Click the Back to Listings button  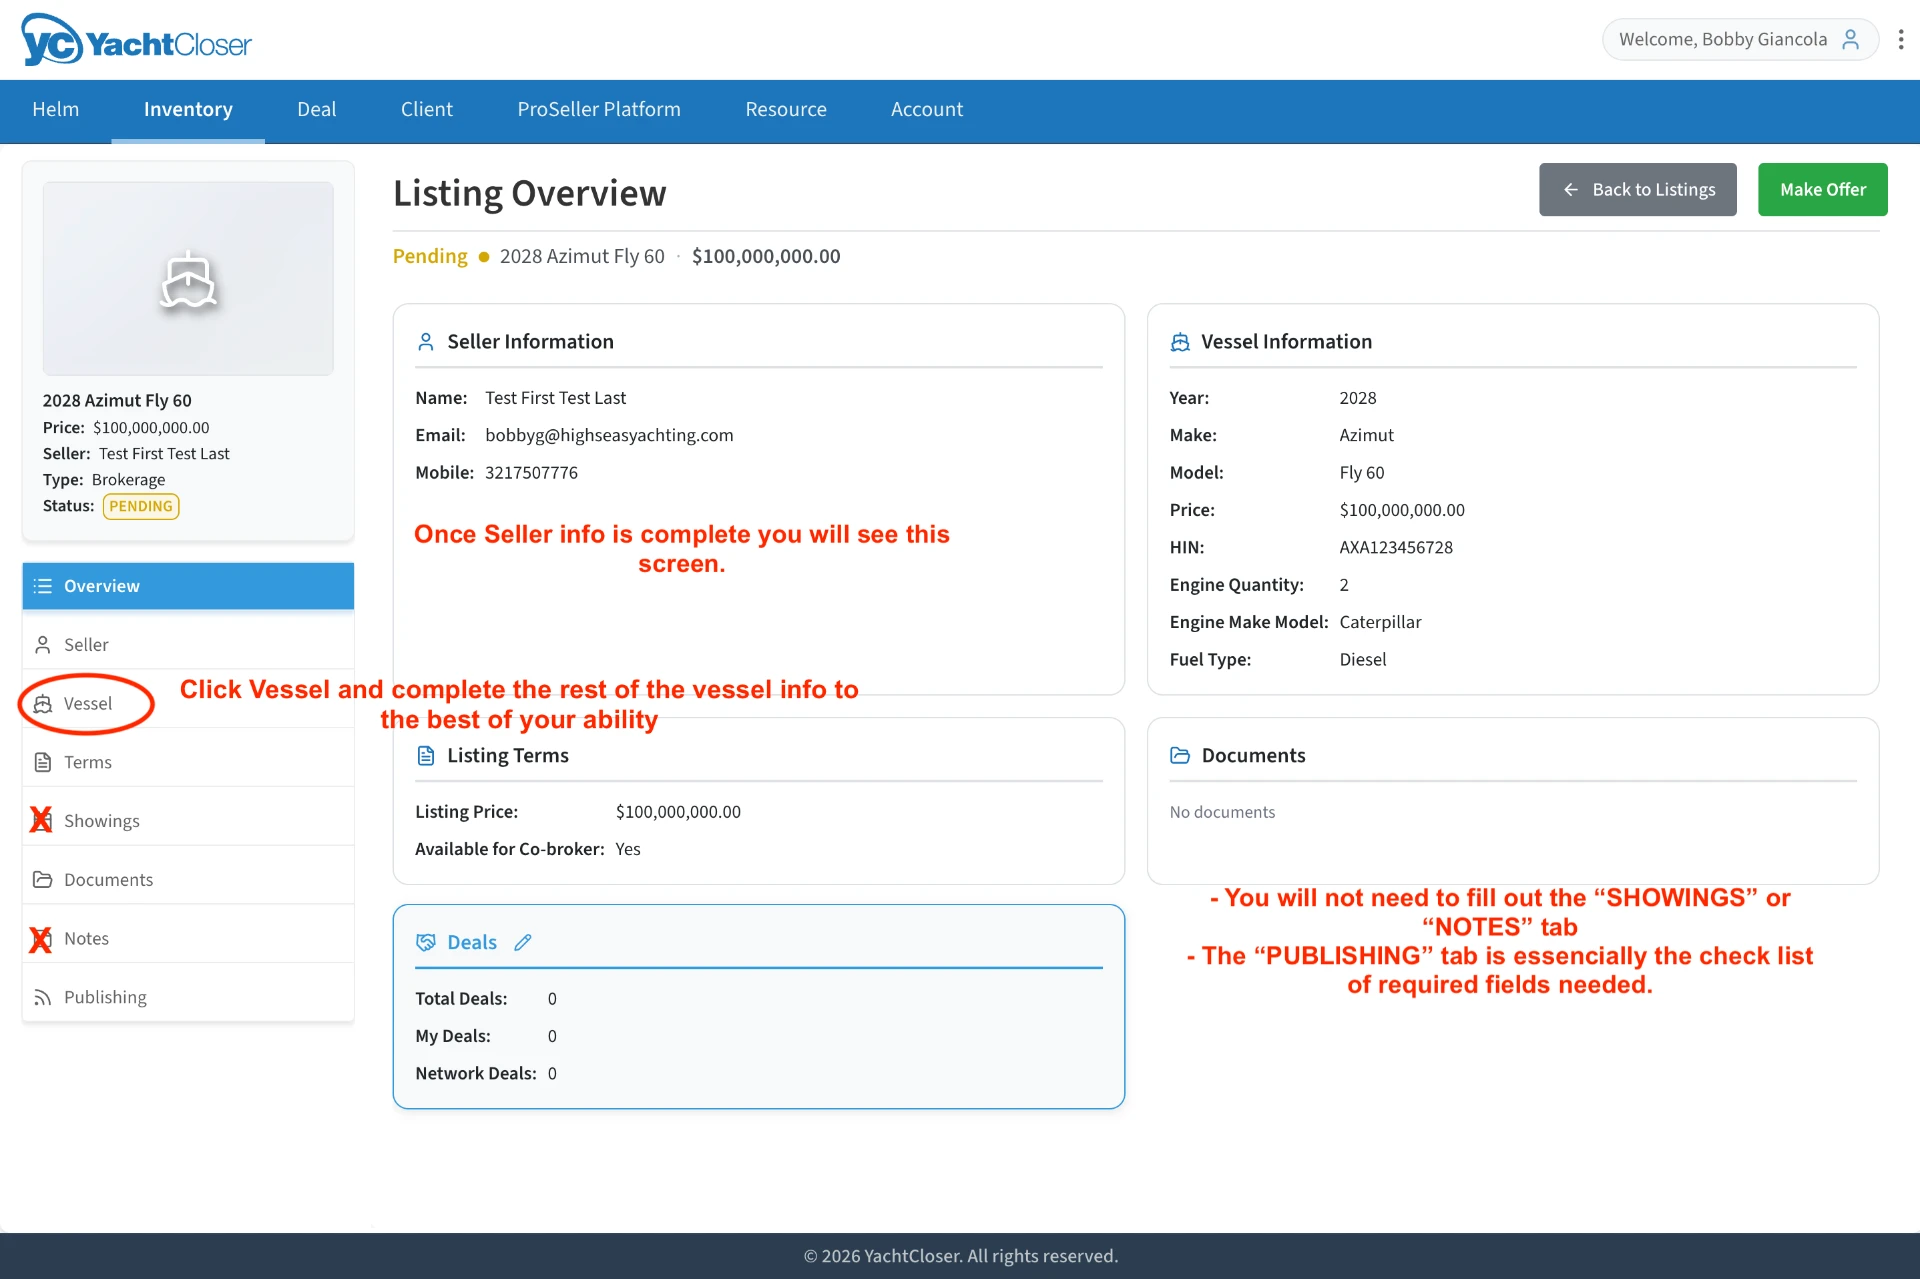(1638, 190)
